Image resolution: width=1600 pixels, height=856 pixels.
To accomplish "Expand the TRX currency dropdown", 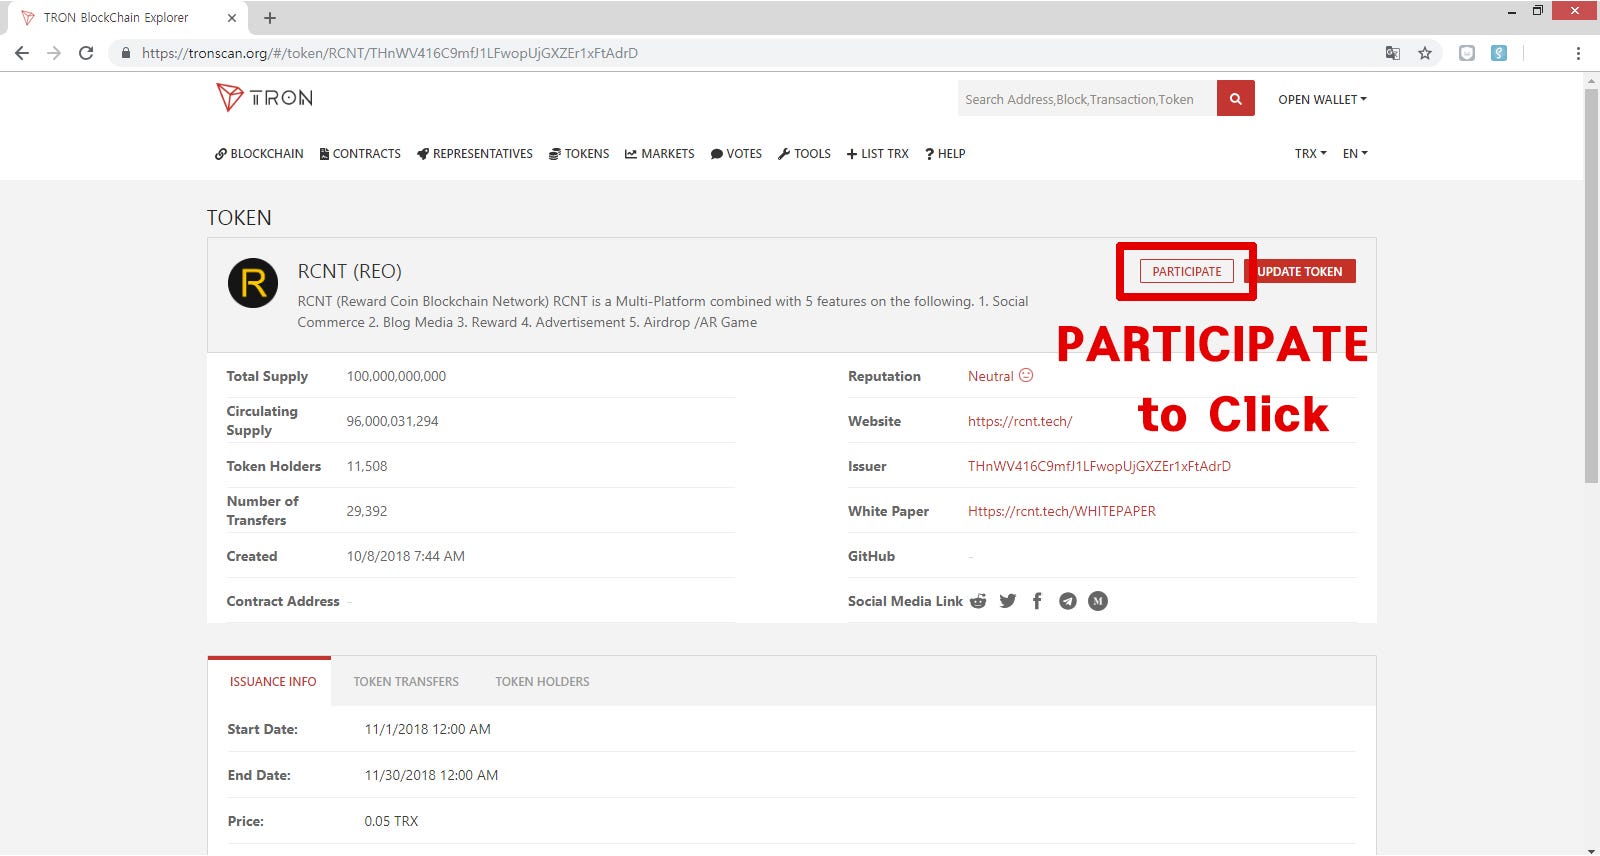I will [1310, 154].
